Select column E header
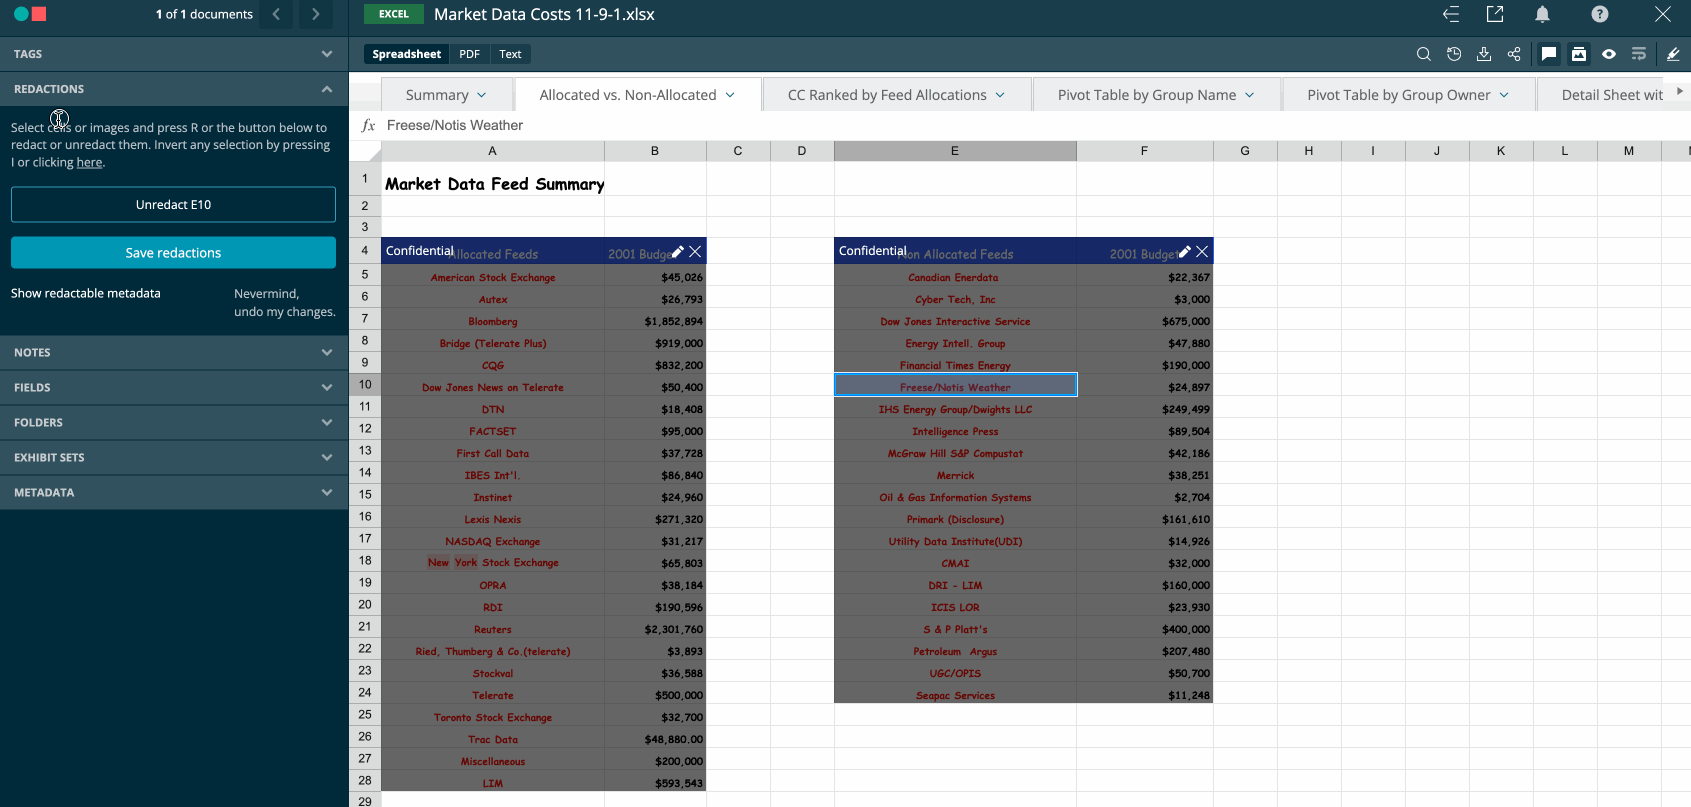The height and width of the screenshot is (807, 1691). click(x=955, y=151)
